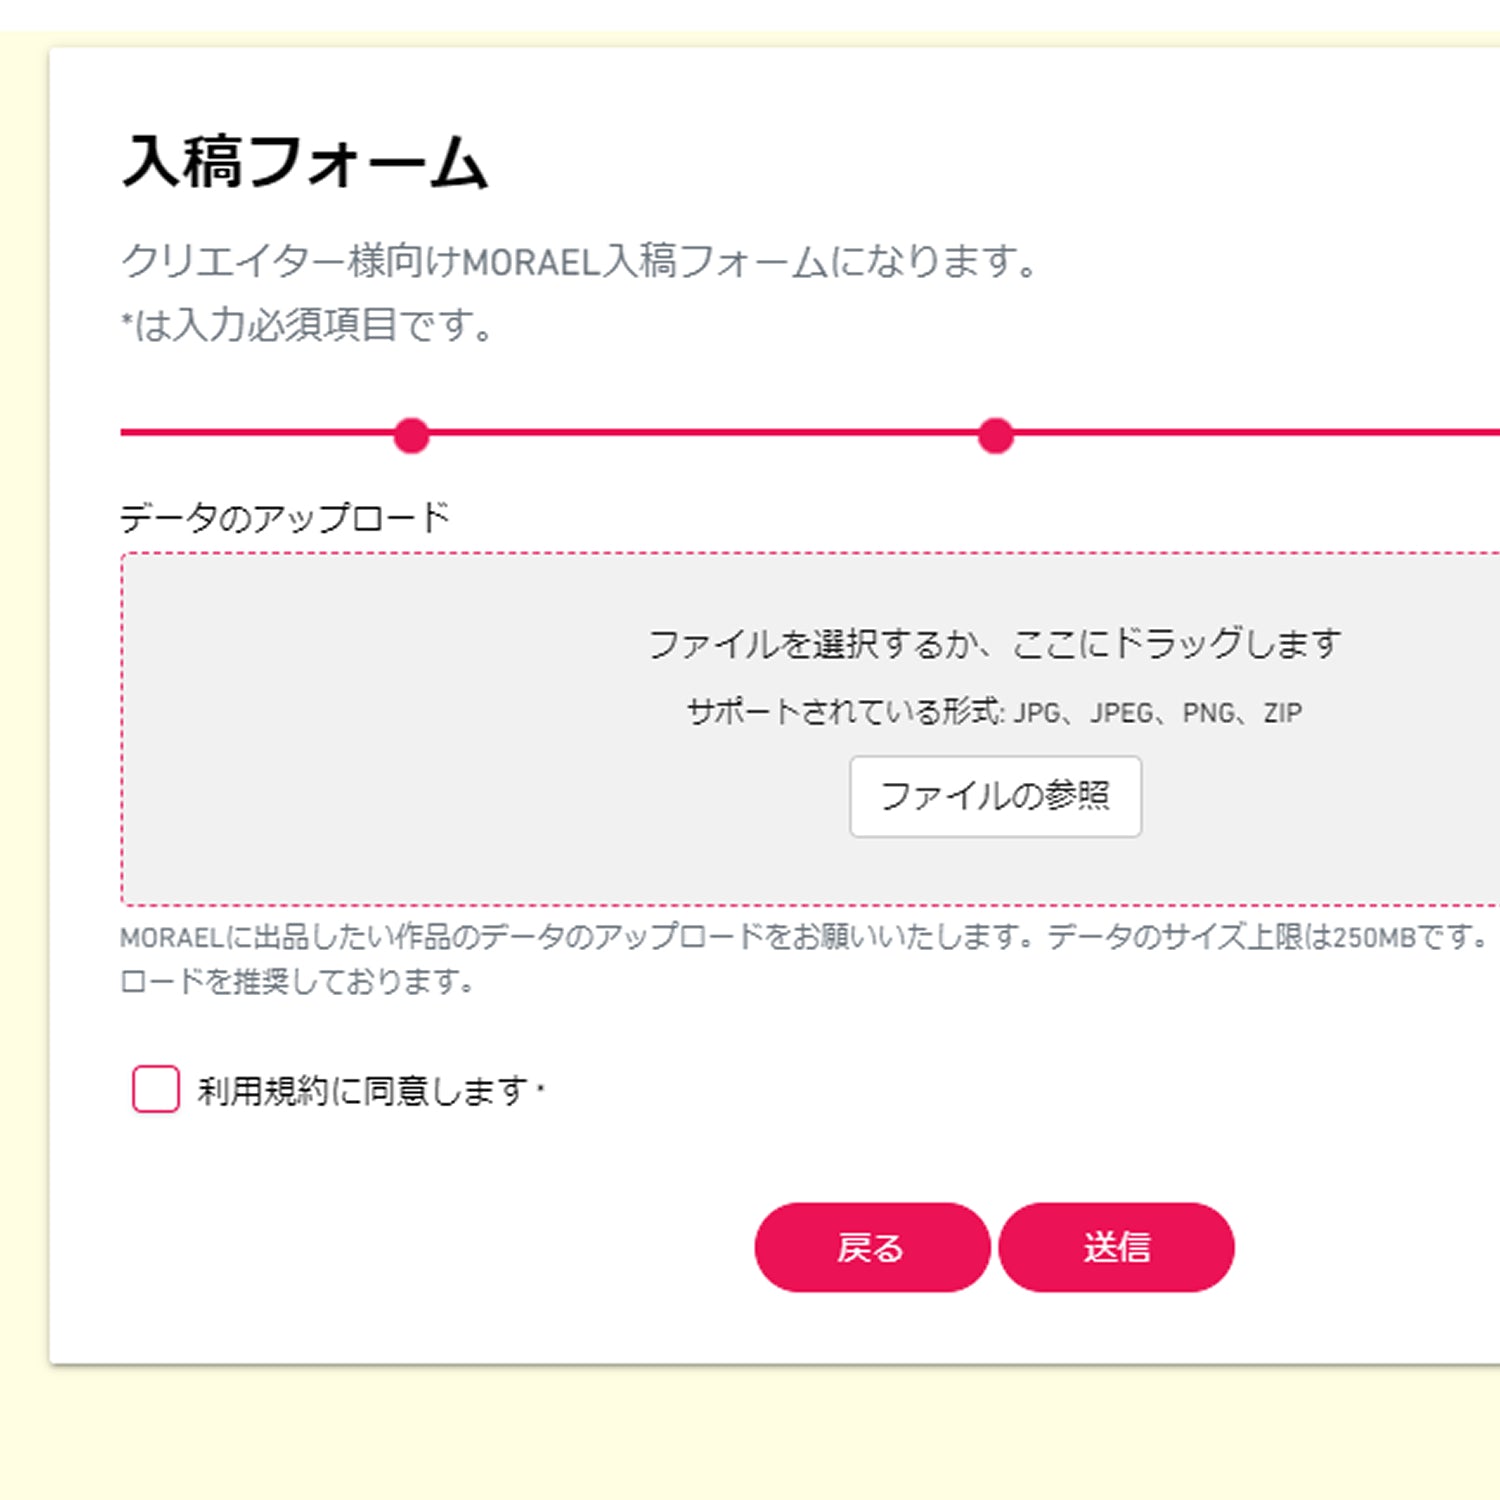Click the 利用規約に同意します label text
This screenshot has width=1500, height=1500.
(x=362, y=1090)
